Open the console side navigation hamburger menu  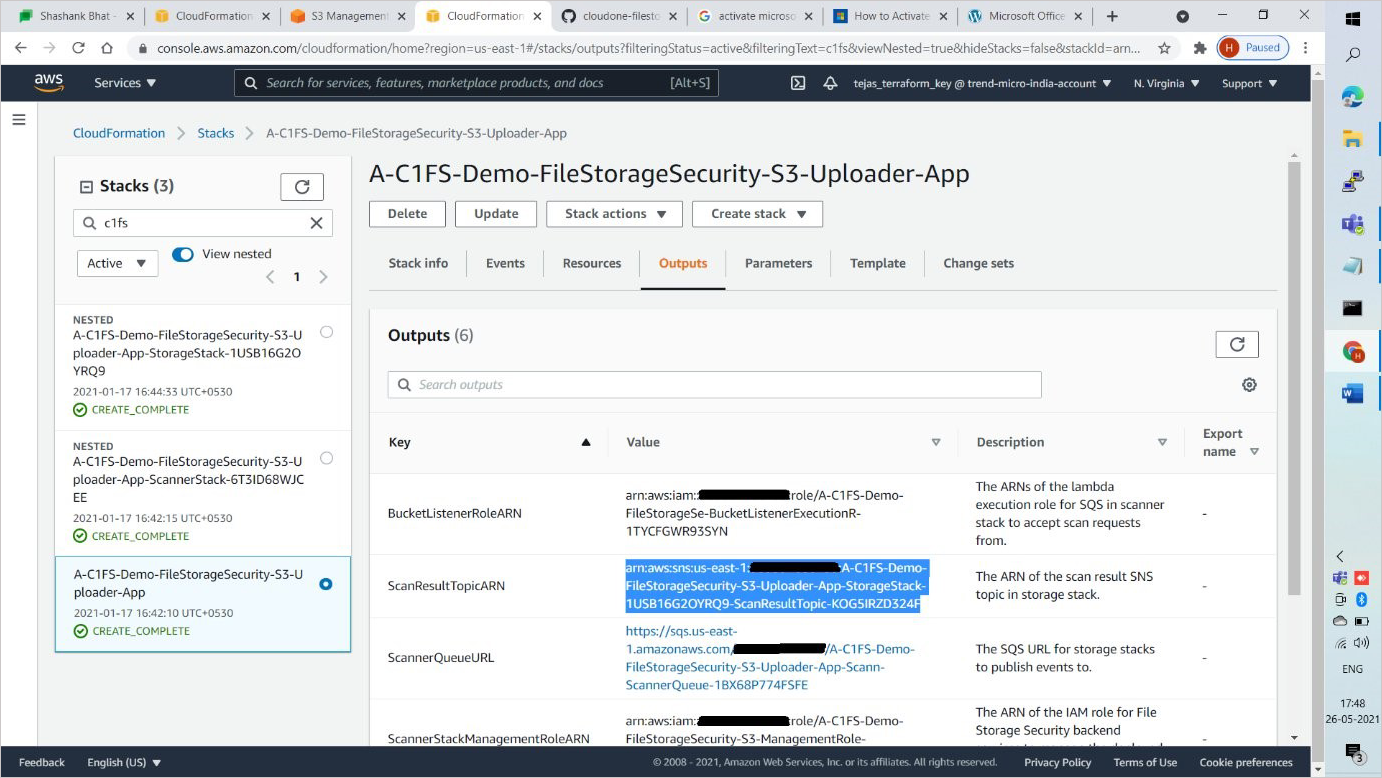pyautogui.click(x=18, y=120)
